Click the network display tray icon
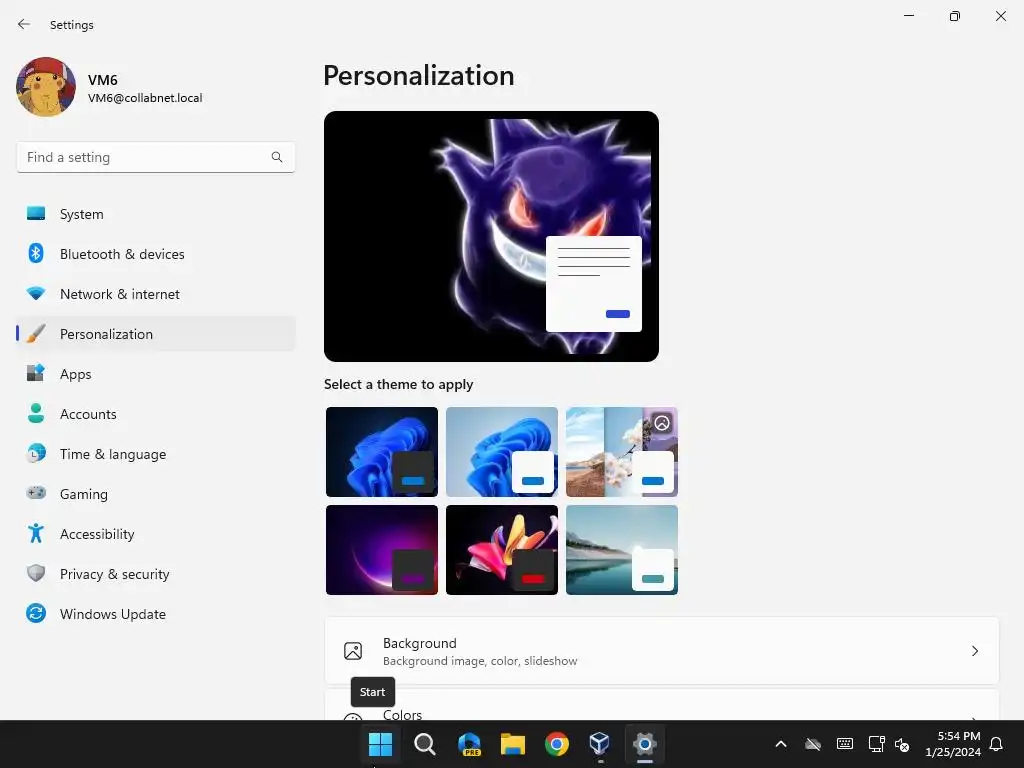The height and width of the screenshot is (768, 1024). point(876,744)
